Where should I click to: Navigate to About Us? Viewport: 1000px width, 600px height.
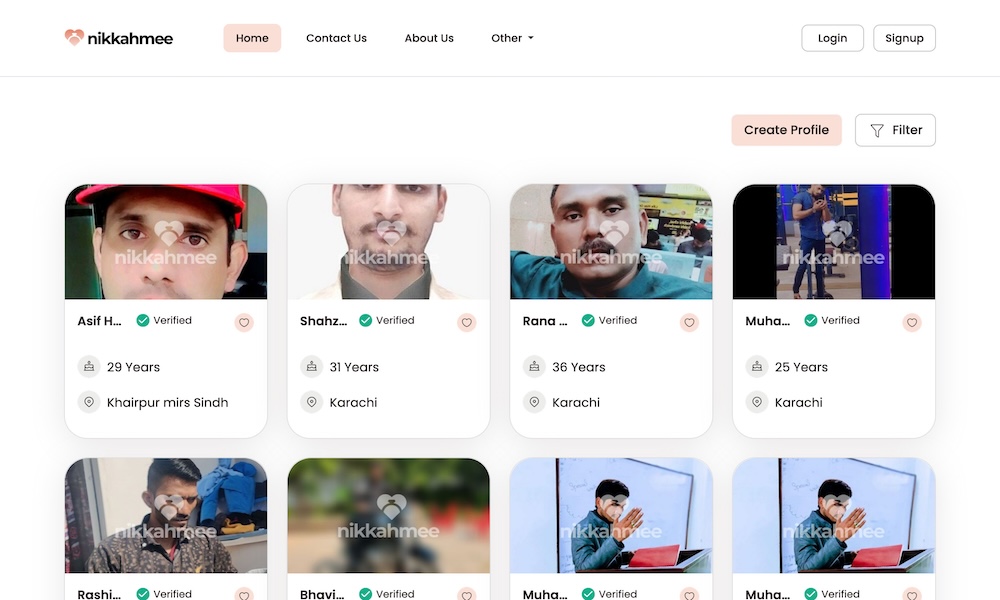pyautogui.click(x=429, y=38)
